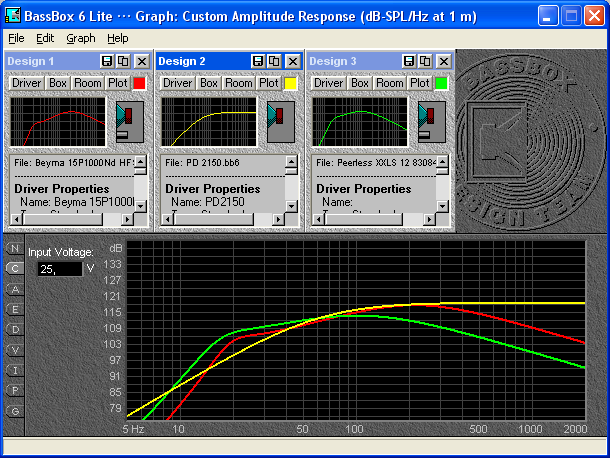Open Driver settings for Design 1
This screenshot has height=458, width=610.
(x=26, y=83)
